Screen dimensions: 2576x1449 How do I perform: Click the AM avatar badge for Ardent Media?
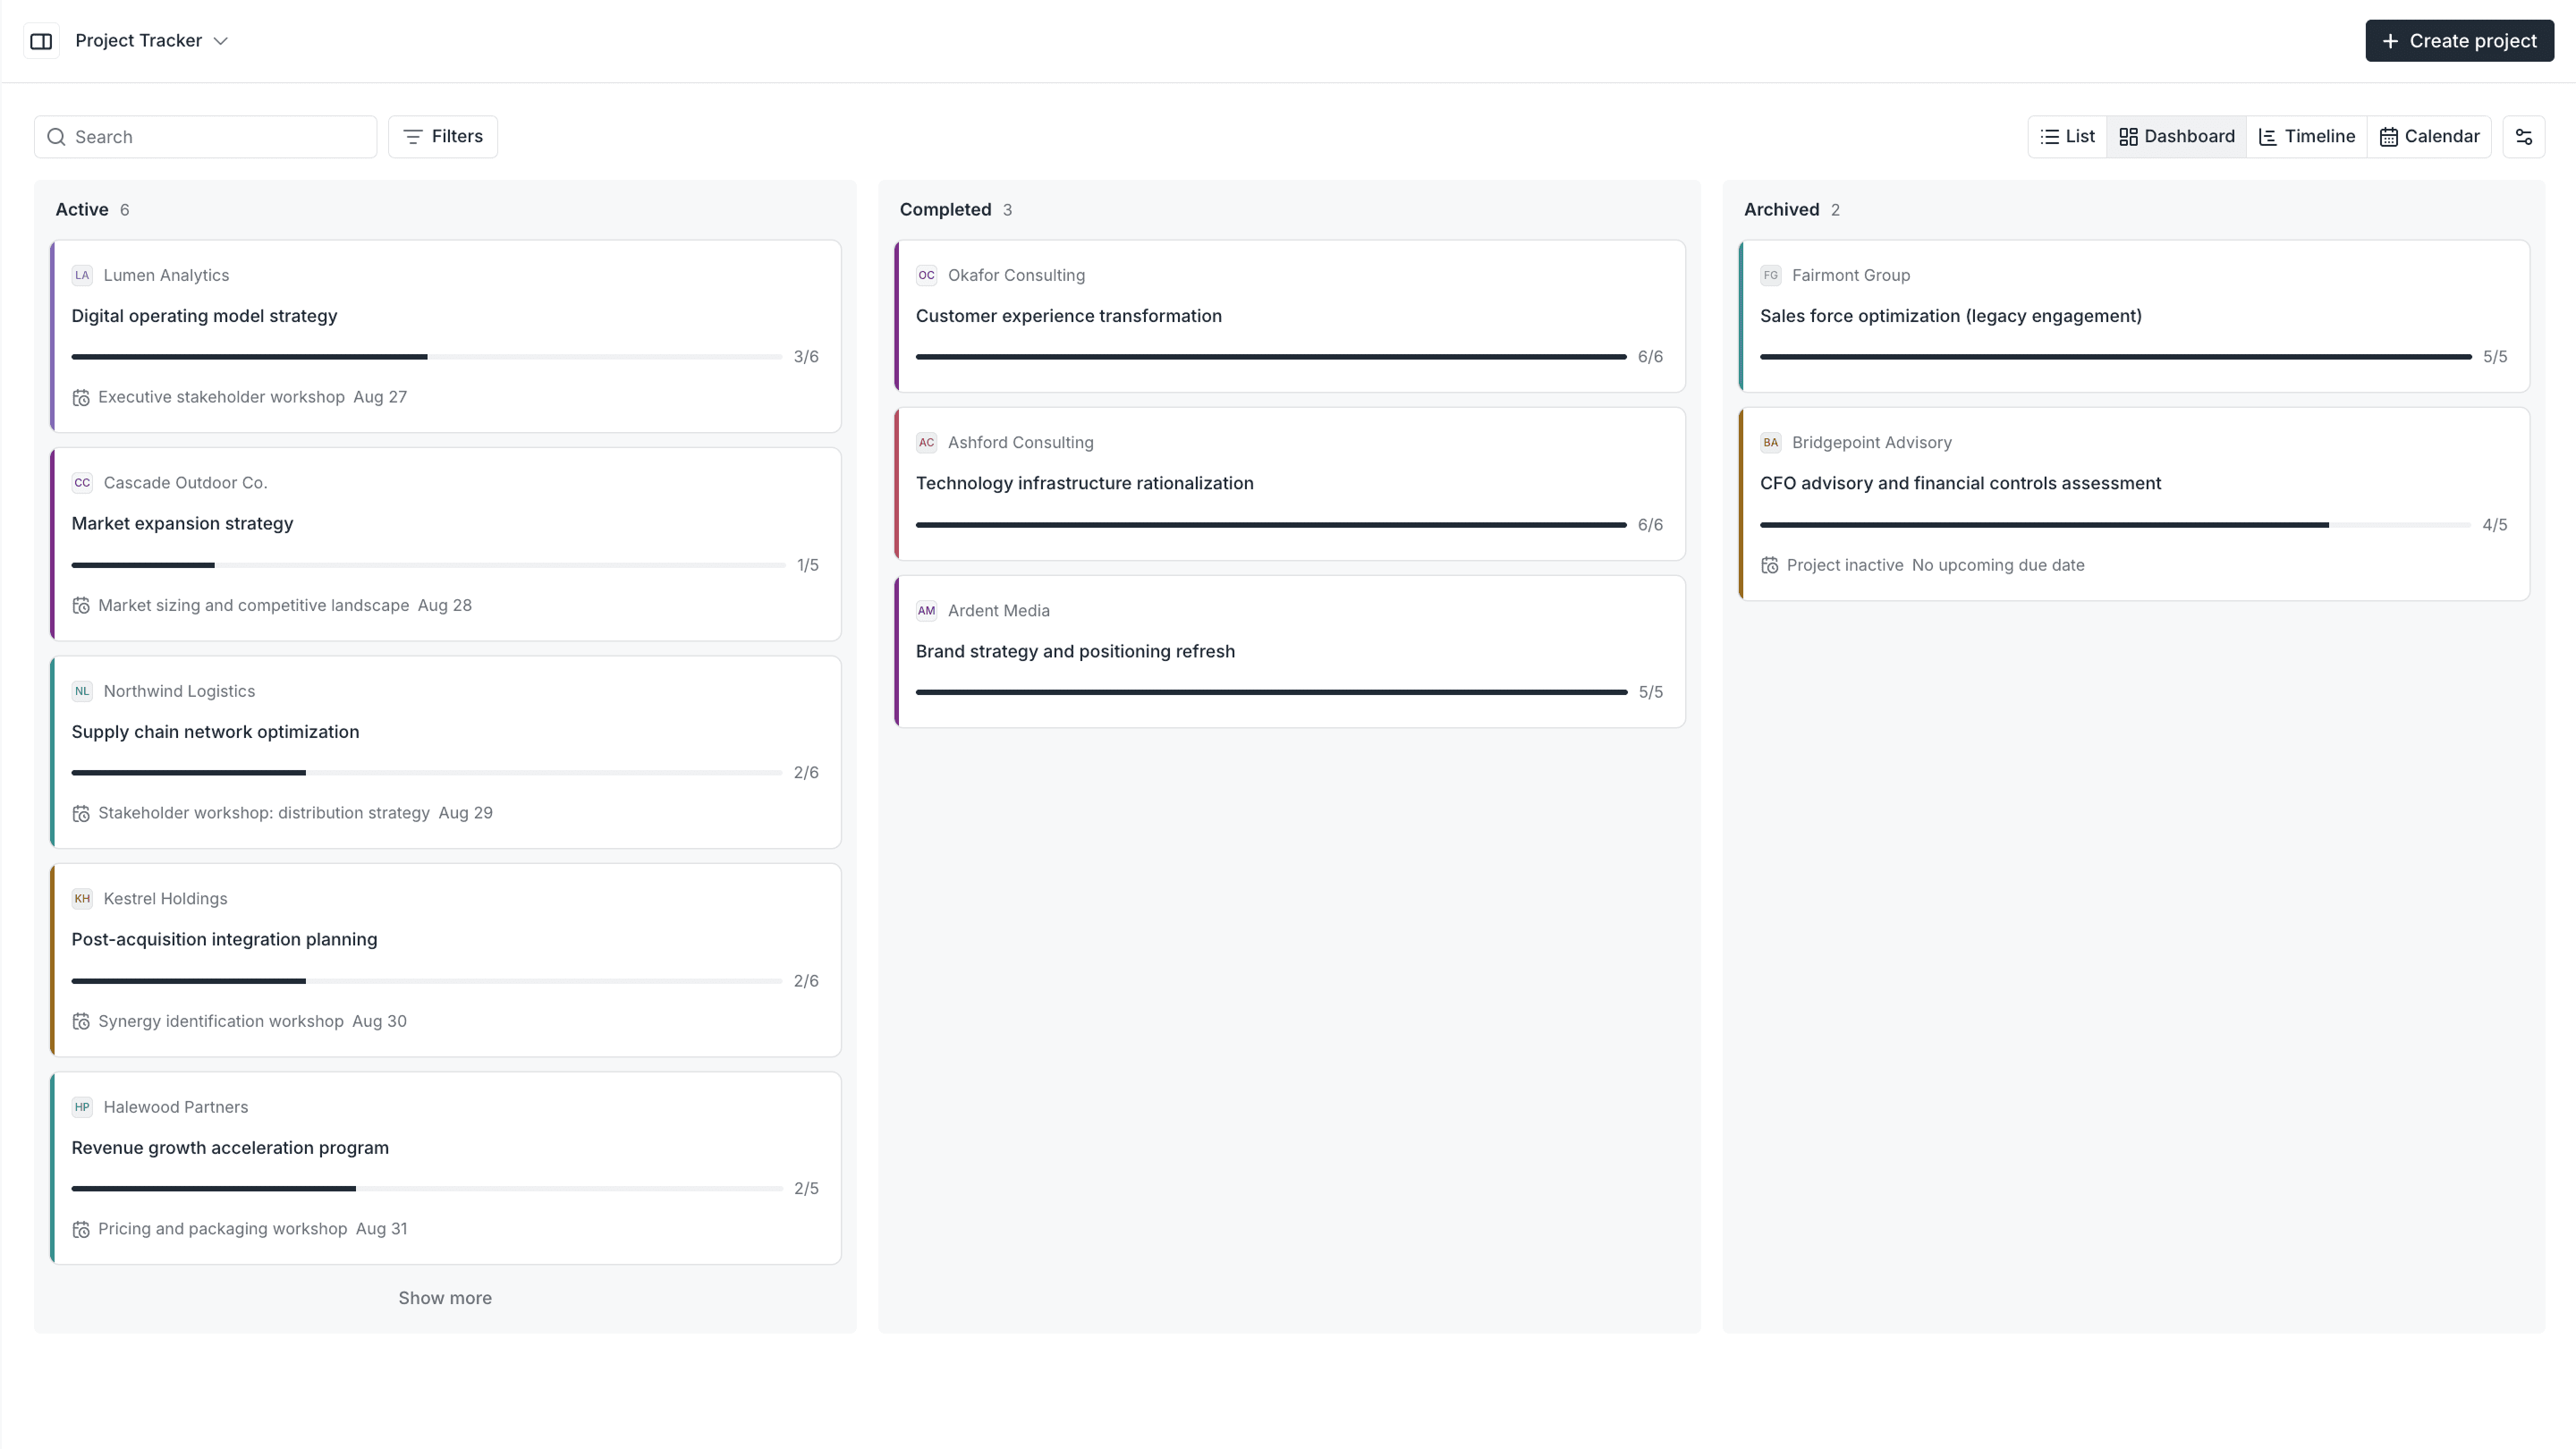pyautogui.click(x=926, y=610)
